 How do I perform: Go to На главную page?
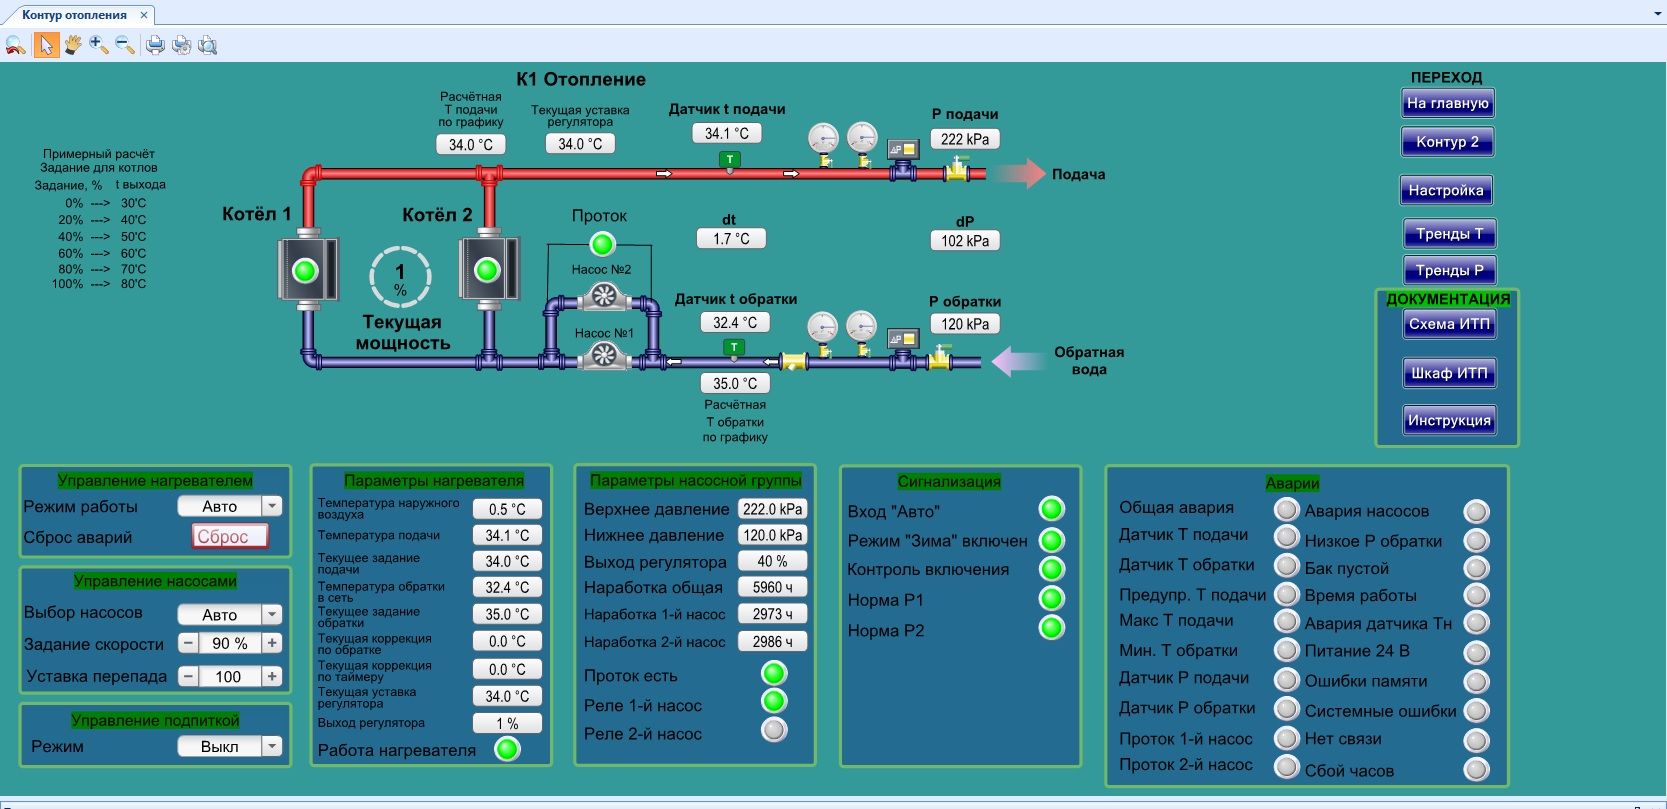click(x=1447, y=103)
